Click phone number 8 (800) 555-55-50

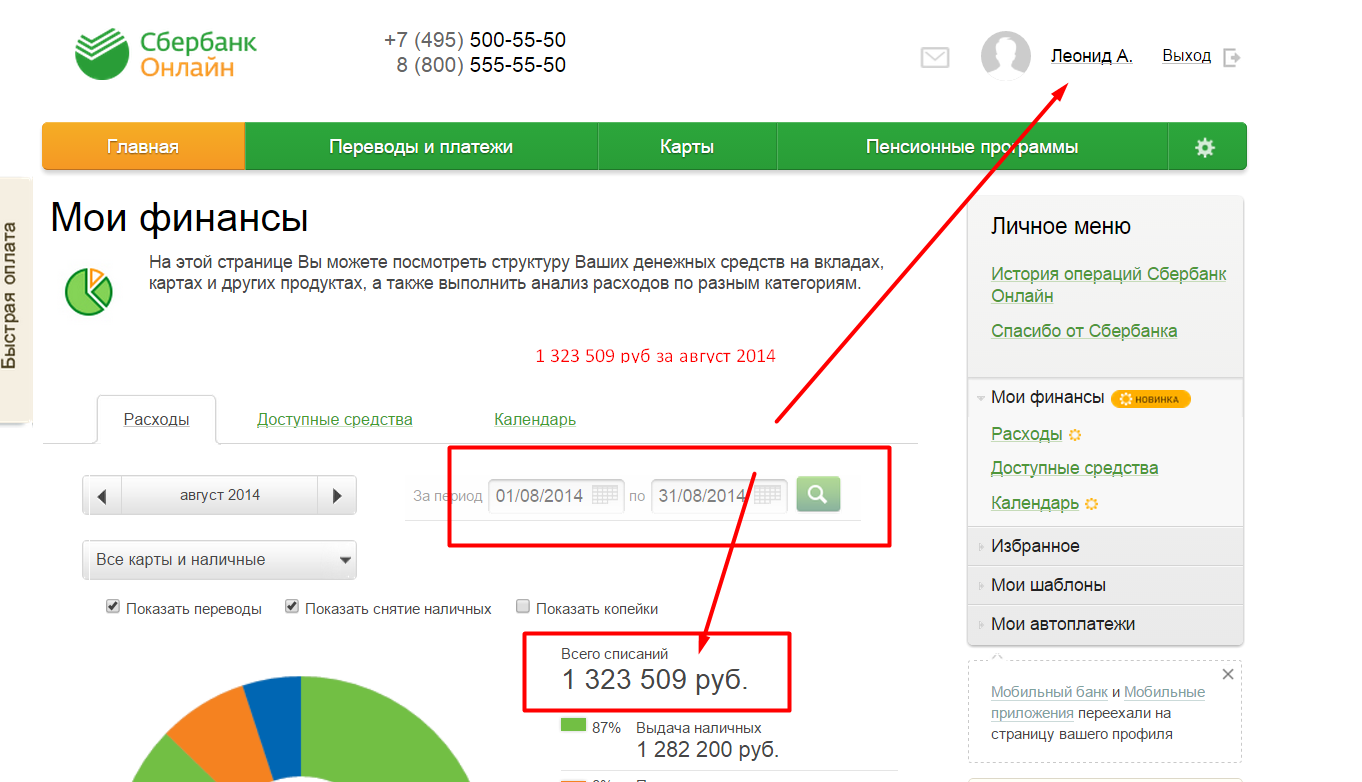pos(481,66)
